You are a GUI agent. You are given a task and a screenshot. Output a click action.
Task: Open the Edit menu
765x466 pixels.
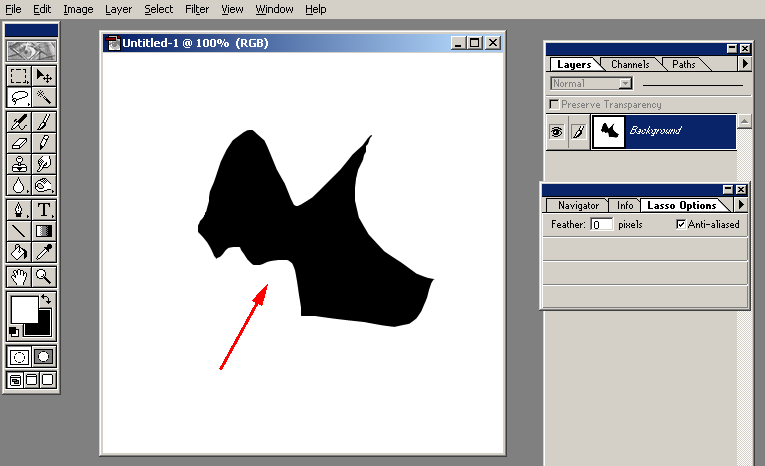click(42, 9)
